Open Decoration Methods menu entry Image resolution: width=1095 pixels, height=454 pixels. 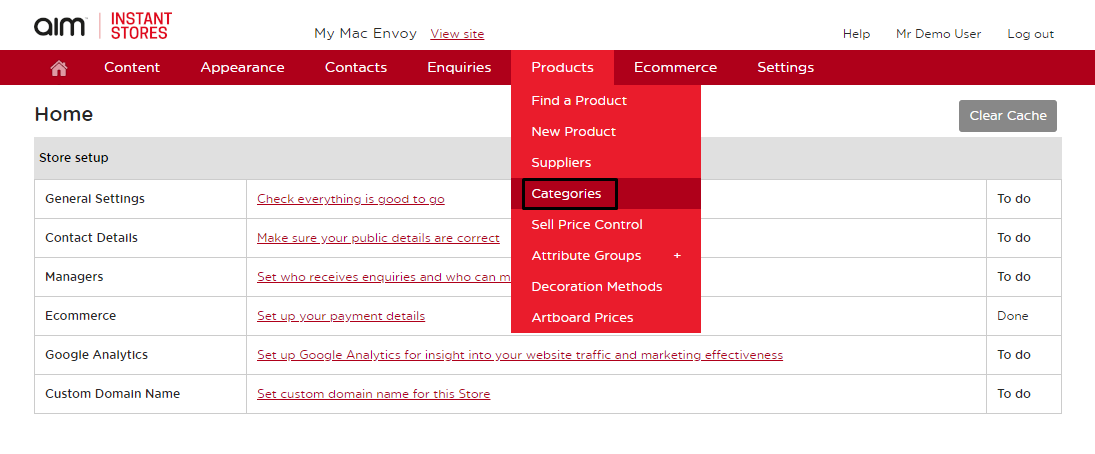click(596, 286)
